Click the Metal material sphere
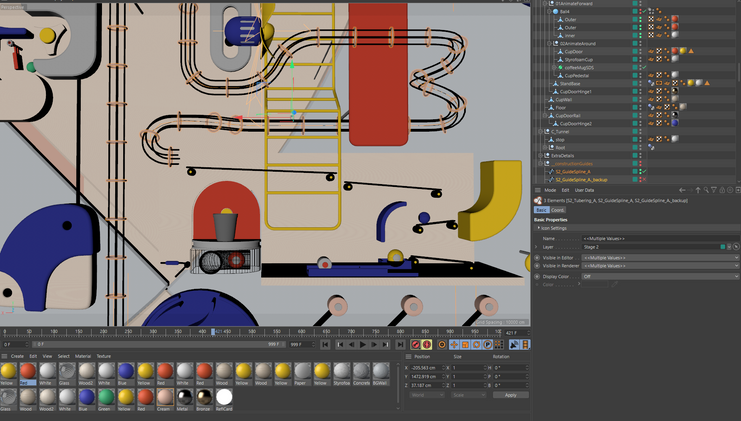Image resolution: width=741 pixels, height=421 pixels. point(182,398)
